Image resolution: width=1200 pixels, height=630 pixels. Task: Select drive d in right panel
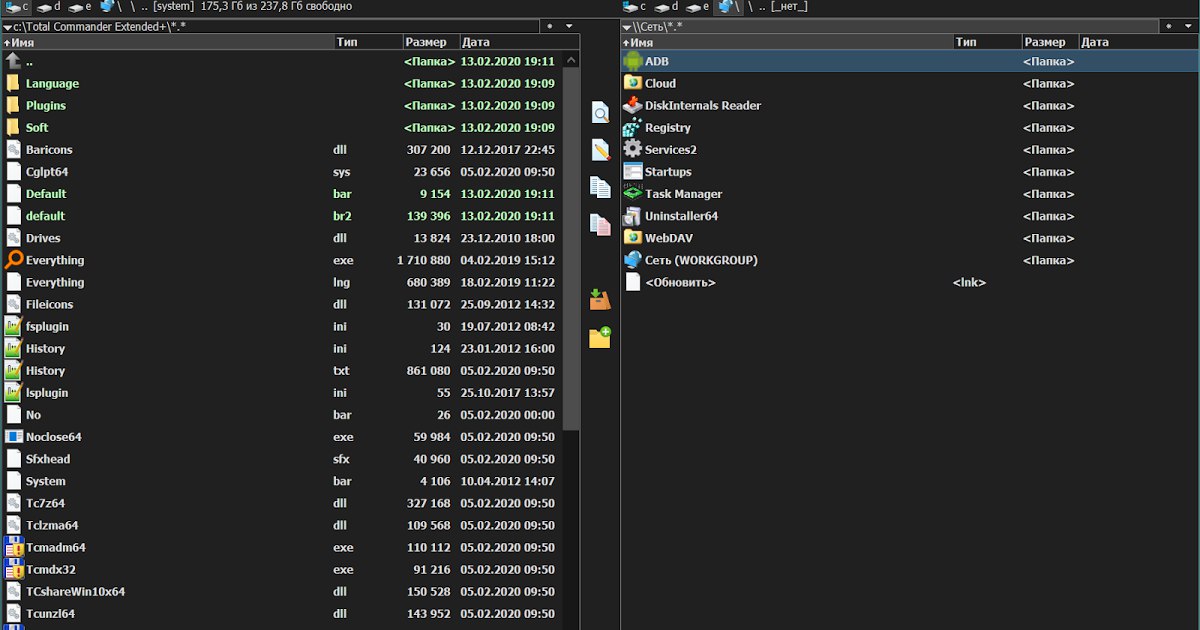click(668, 7)
